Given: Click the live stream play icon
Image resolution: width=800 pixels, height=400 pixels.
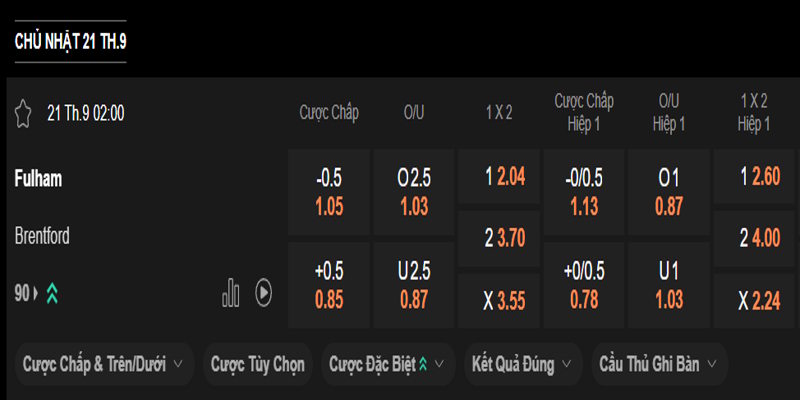Looking at the screenshot, I should coord(263,292).
